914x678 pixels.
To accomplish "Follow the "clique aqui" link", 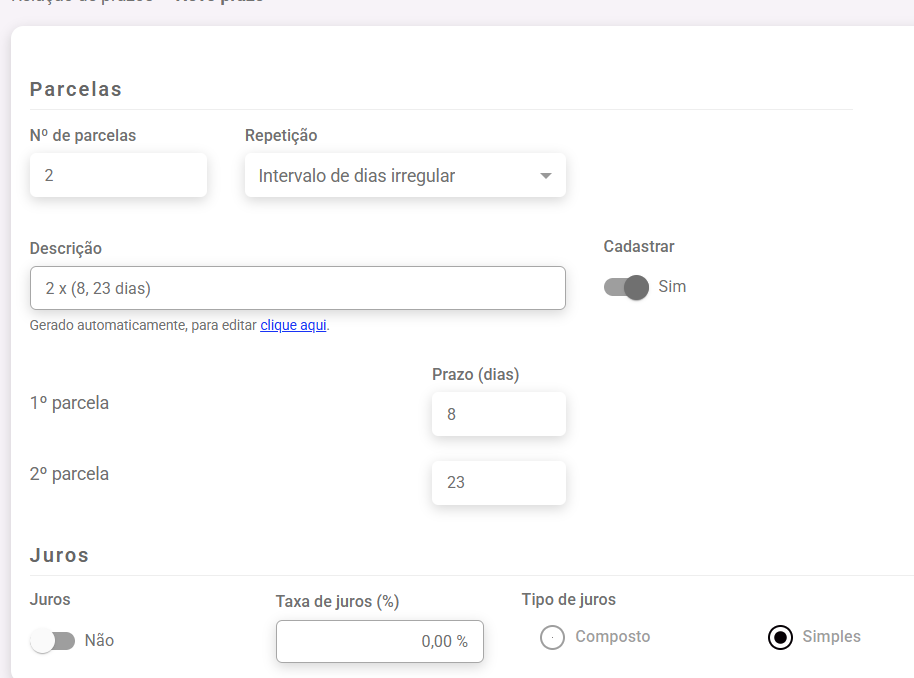I will tap(293, 325).
